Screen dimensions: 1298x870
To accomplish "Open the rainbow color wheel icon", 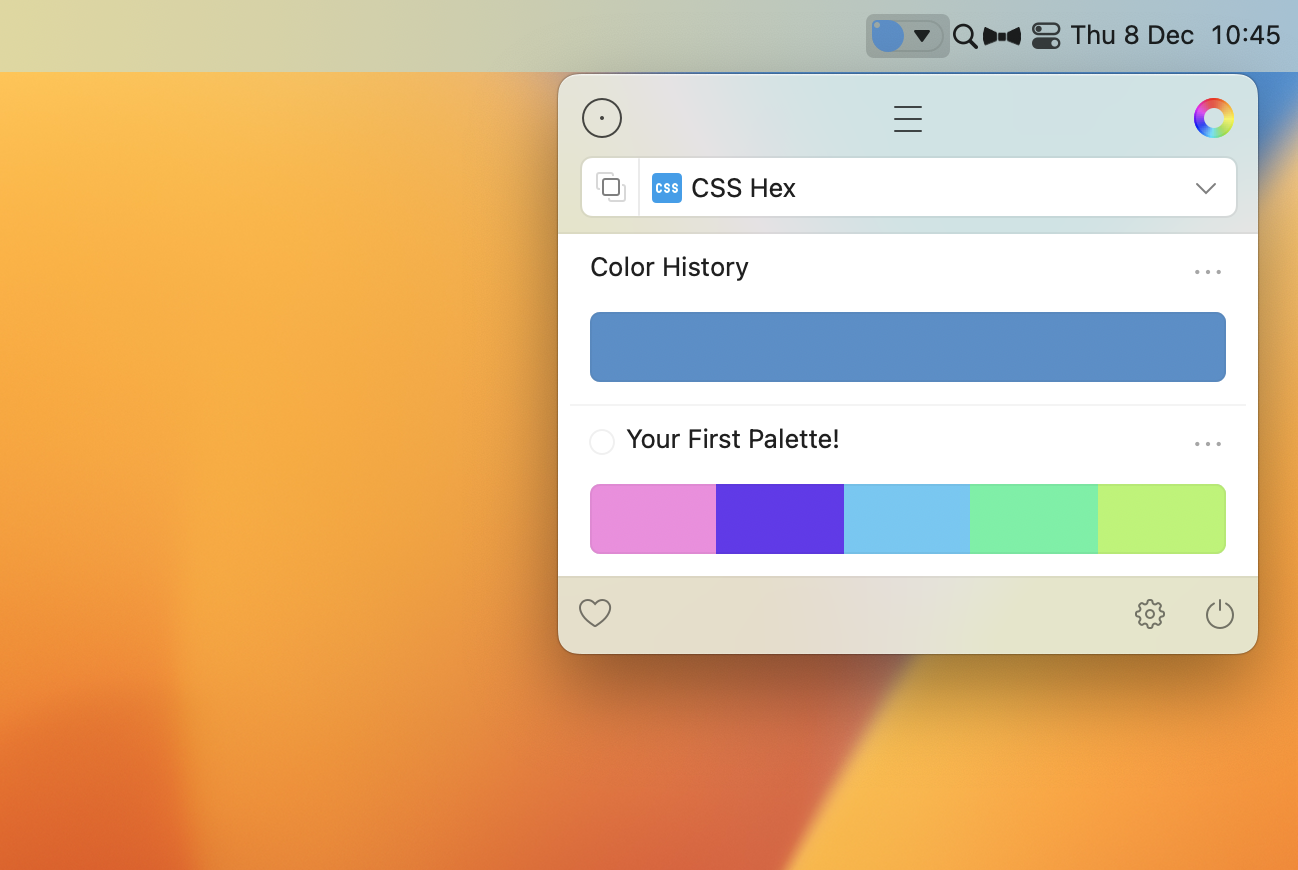I will point(1213,118).
